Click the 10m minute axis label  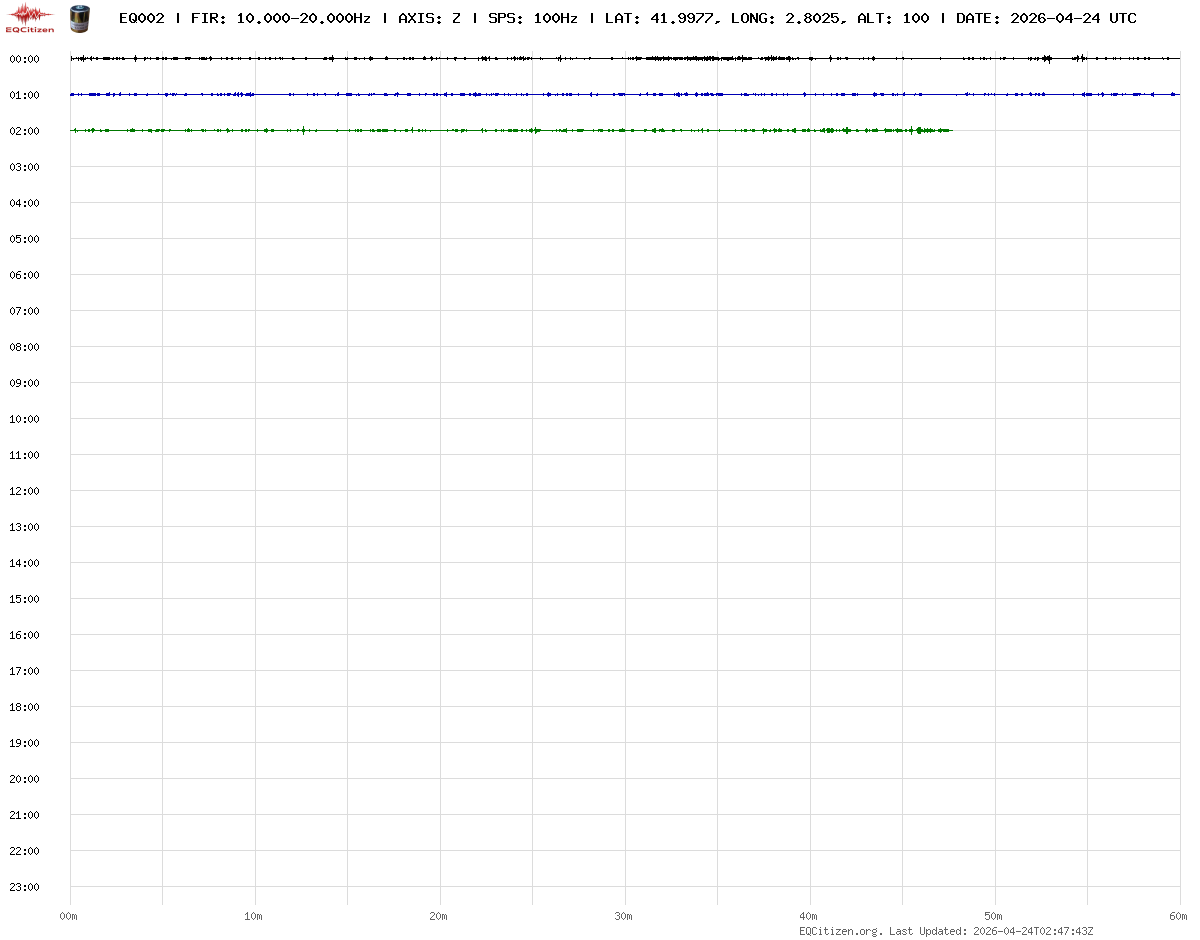pos(254,916)
